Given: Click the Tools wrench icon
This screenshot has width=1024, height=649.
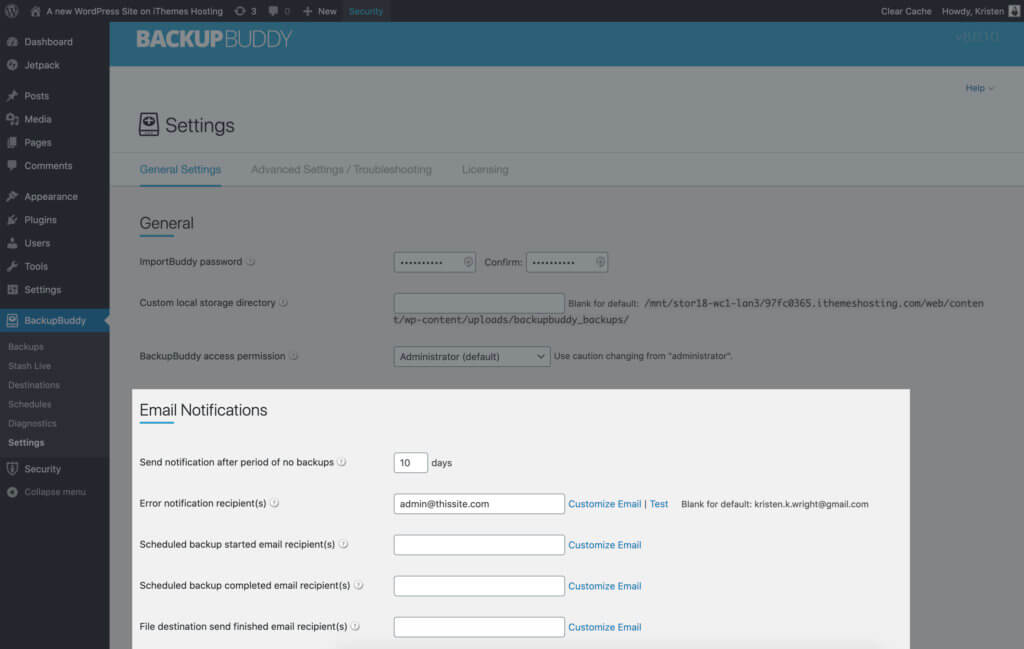Looking at the screenshot, I should pos(12,266).
